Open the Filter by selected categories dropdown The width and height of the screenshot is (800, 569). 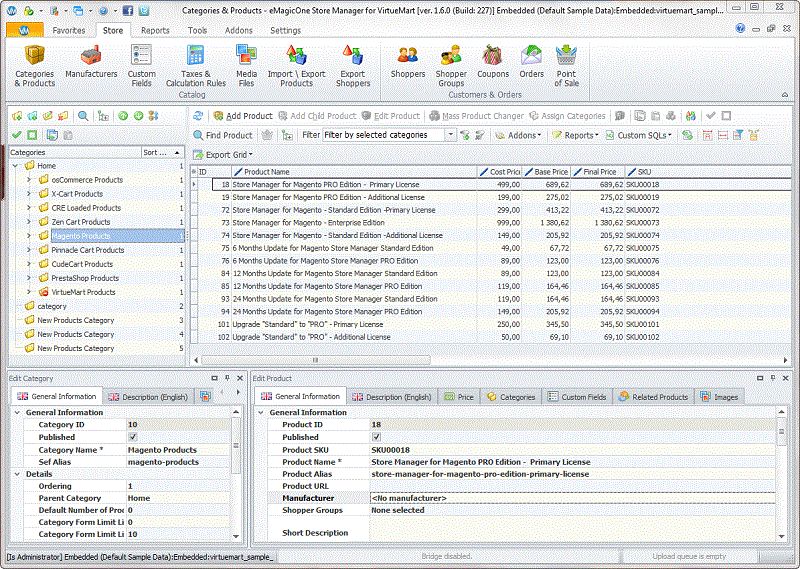click(x=451, y=135)
